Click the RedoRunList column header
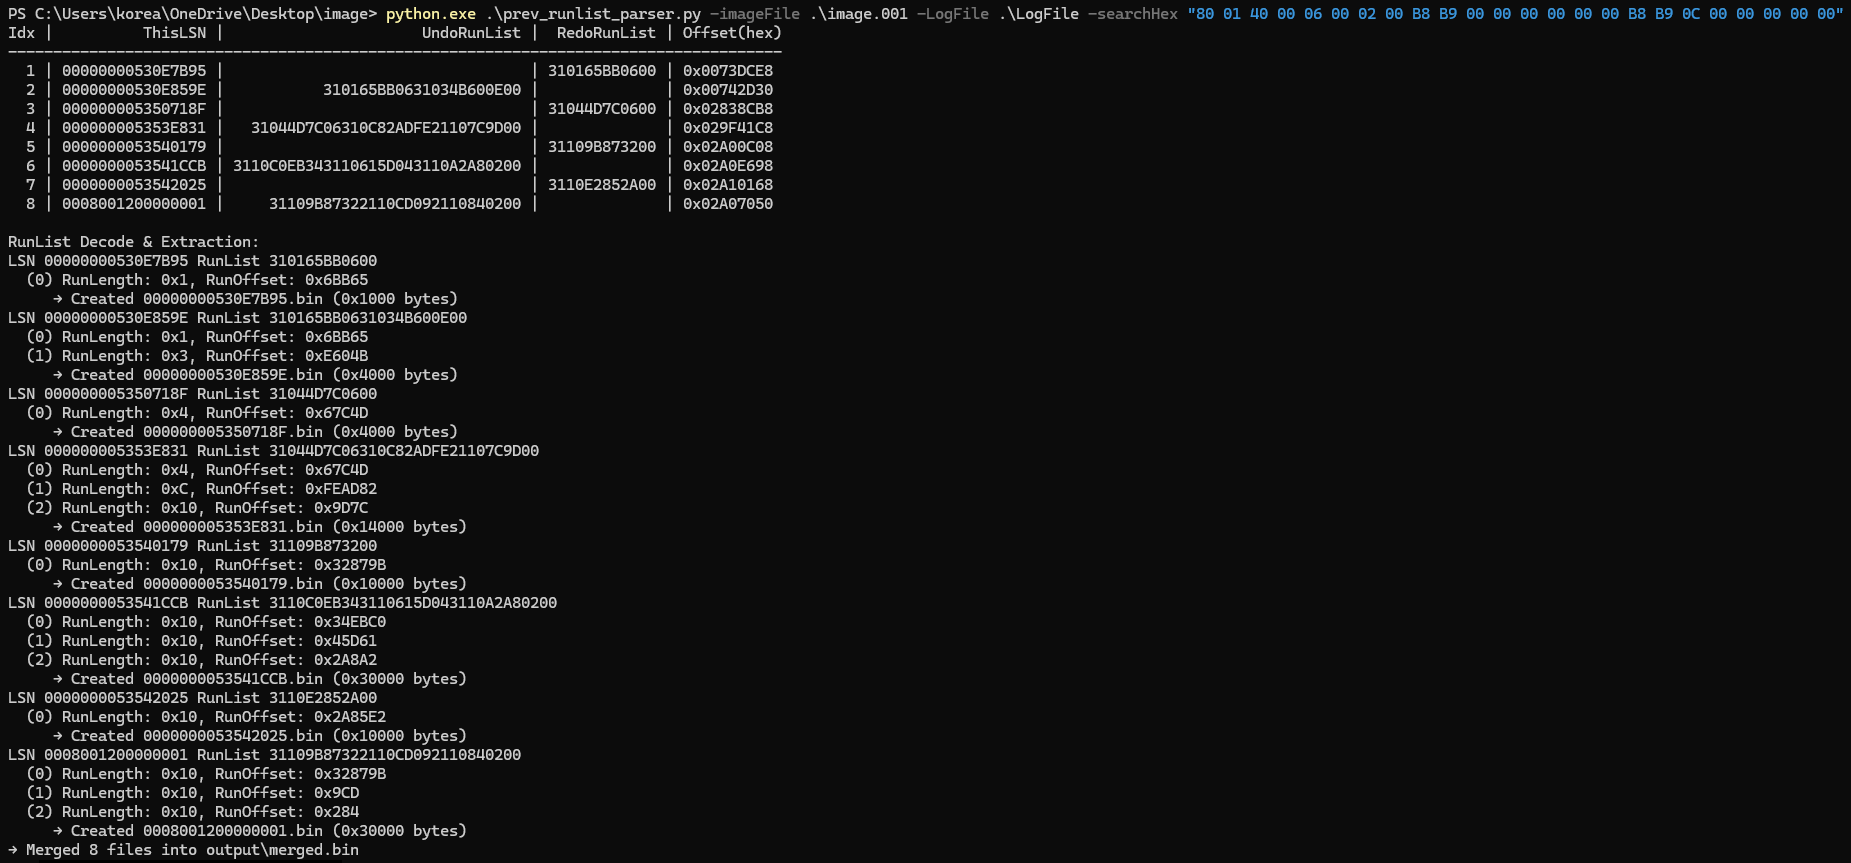This screenshot has width=1851, height=863. point(606,33)
